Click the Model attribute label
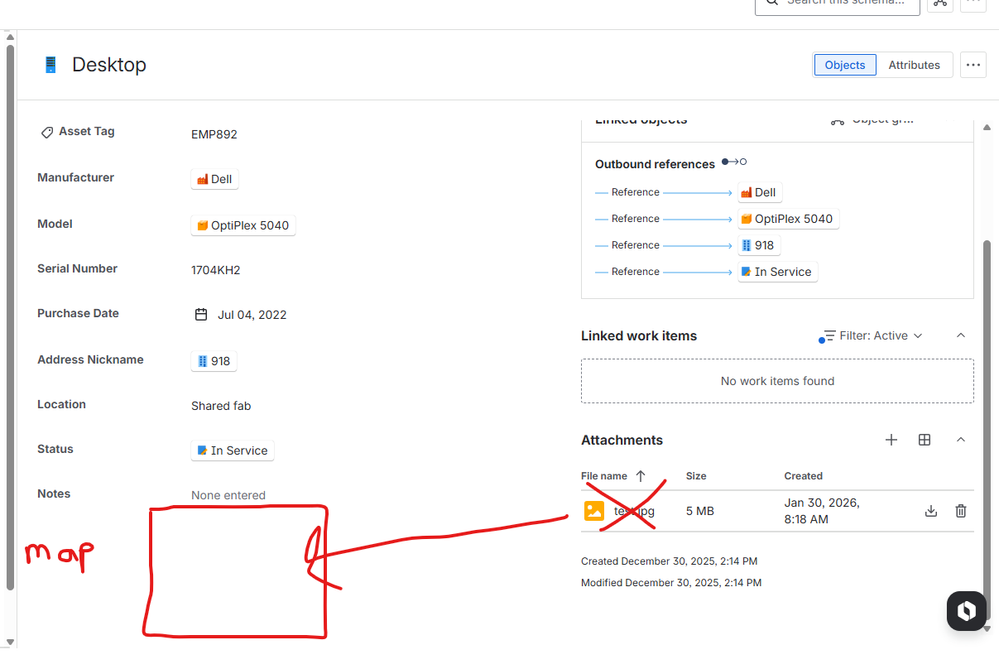The width and height of the screenshot is (999, 651). pyautogui.click(x=55, y=224)
